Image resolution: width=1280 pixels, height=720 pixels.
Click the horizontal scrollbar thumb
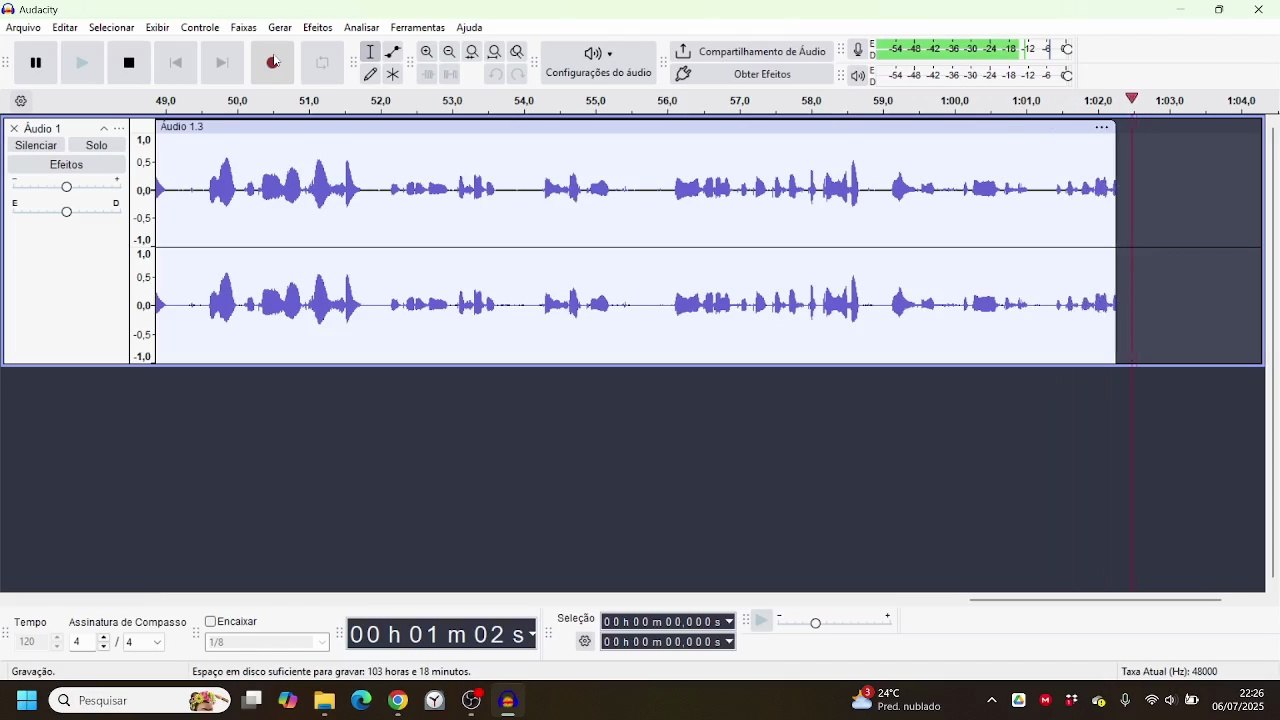point(1095,600)
